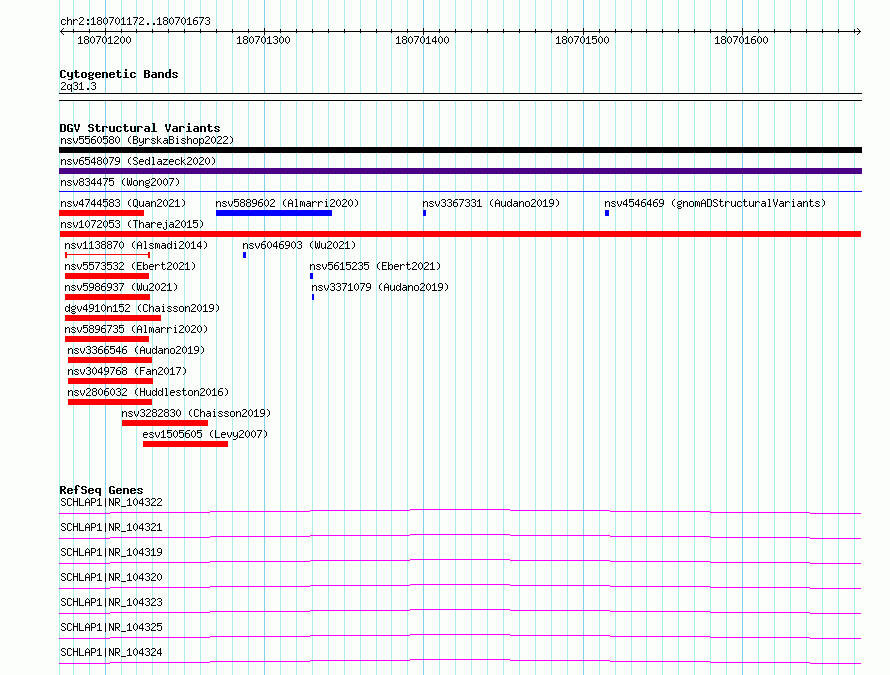Click blue marker under nsv5615235

coord(312,276)
